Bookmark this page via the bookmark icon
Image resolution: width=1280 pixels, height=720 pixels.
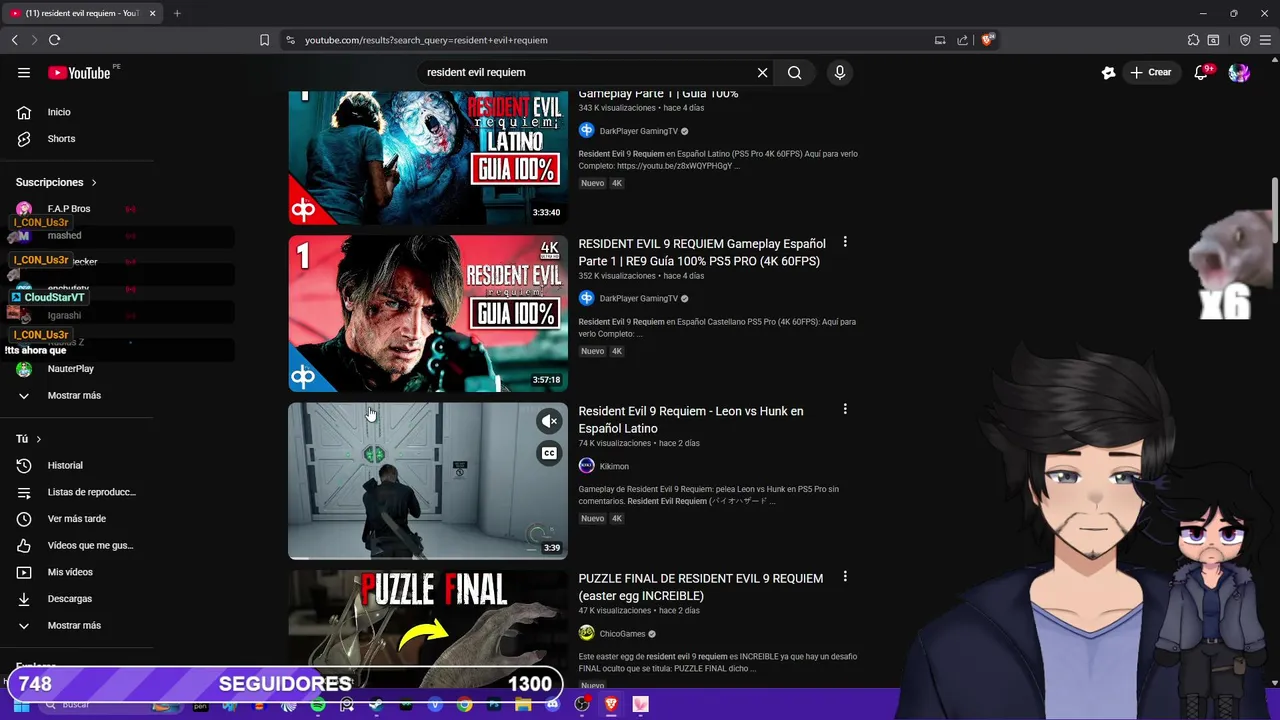point(264,40)
